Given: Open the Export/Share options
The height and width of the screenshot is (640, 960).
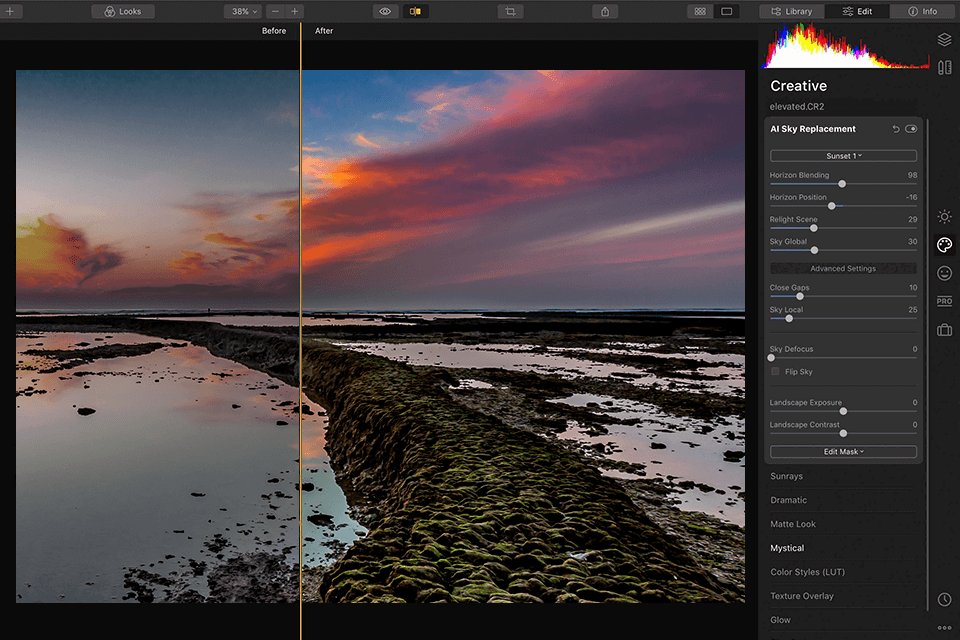Looking at the screenshot, I should 605,11.
